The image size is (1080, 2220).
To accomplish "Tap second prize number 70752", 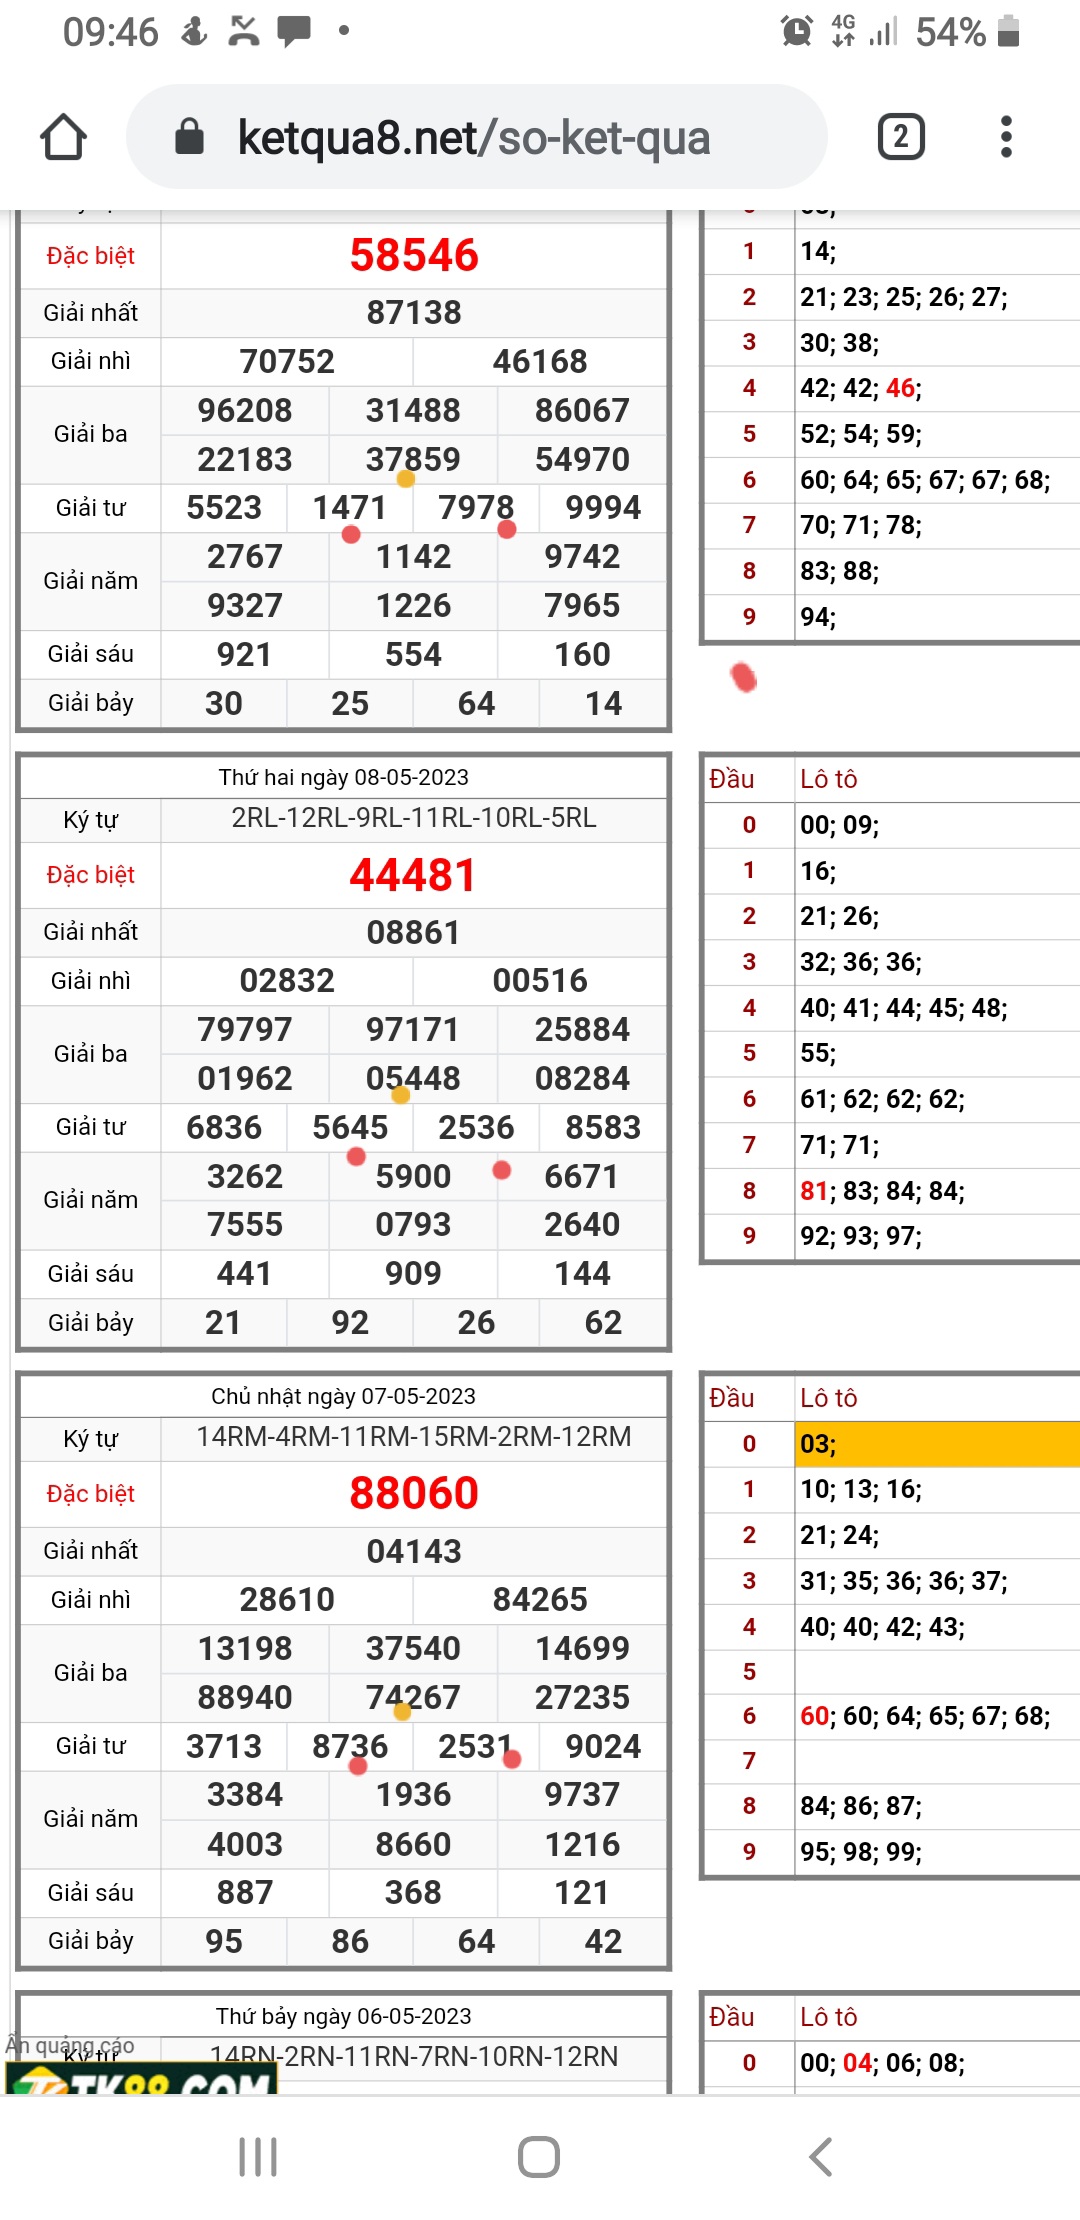I will 287,361.
